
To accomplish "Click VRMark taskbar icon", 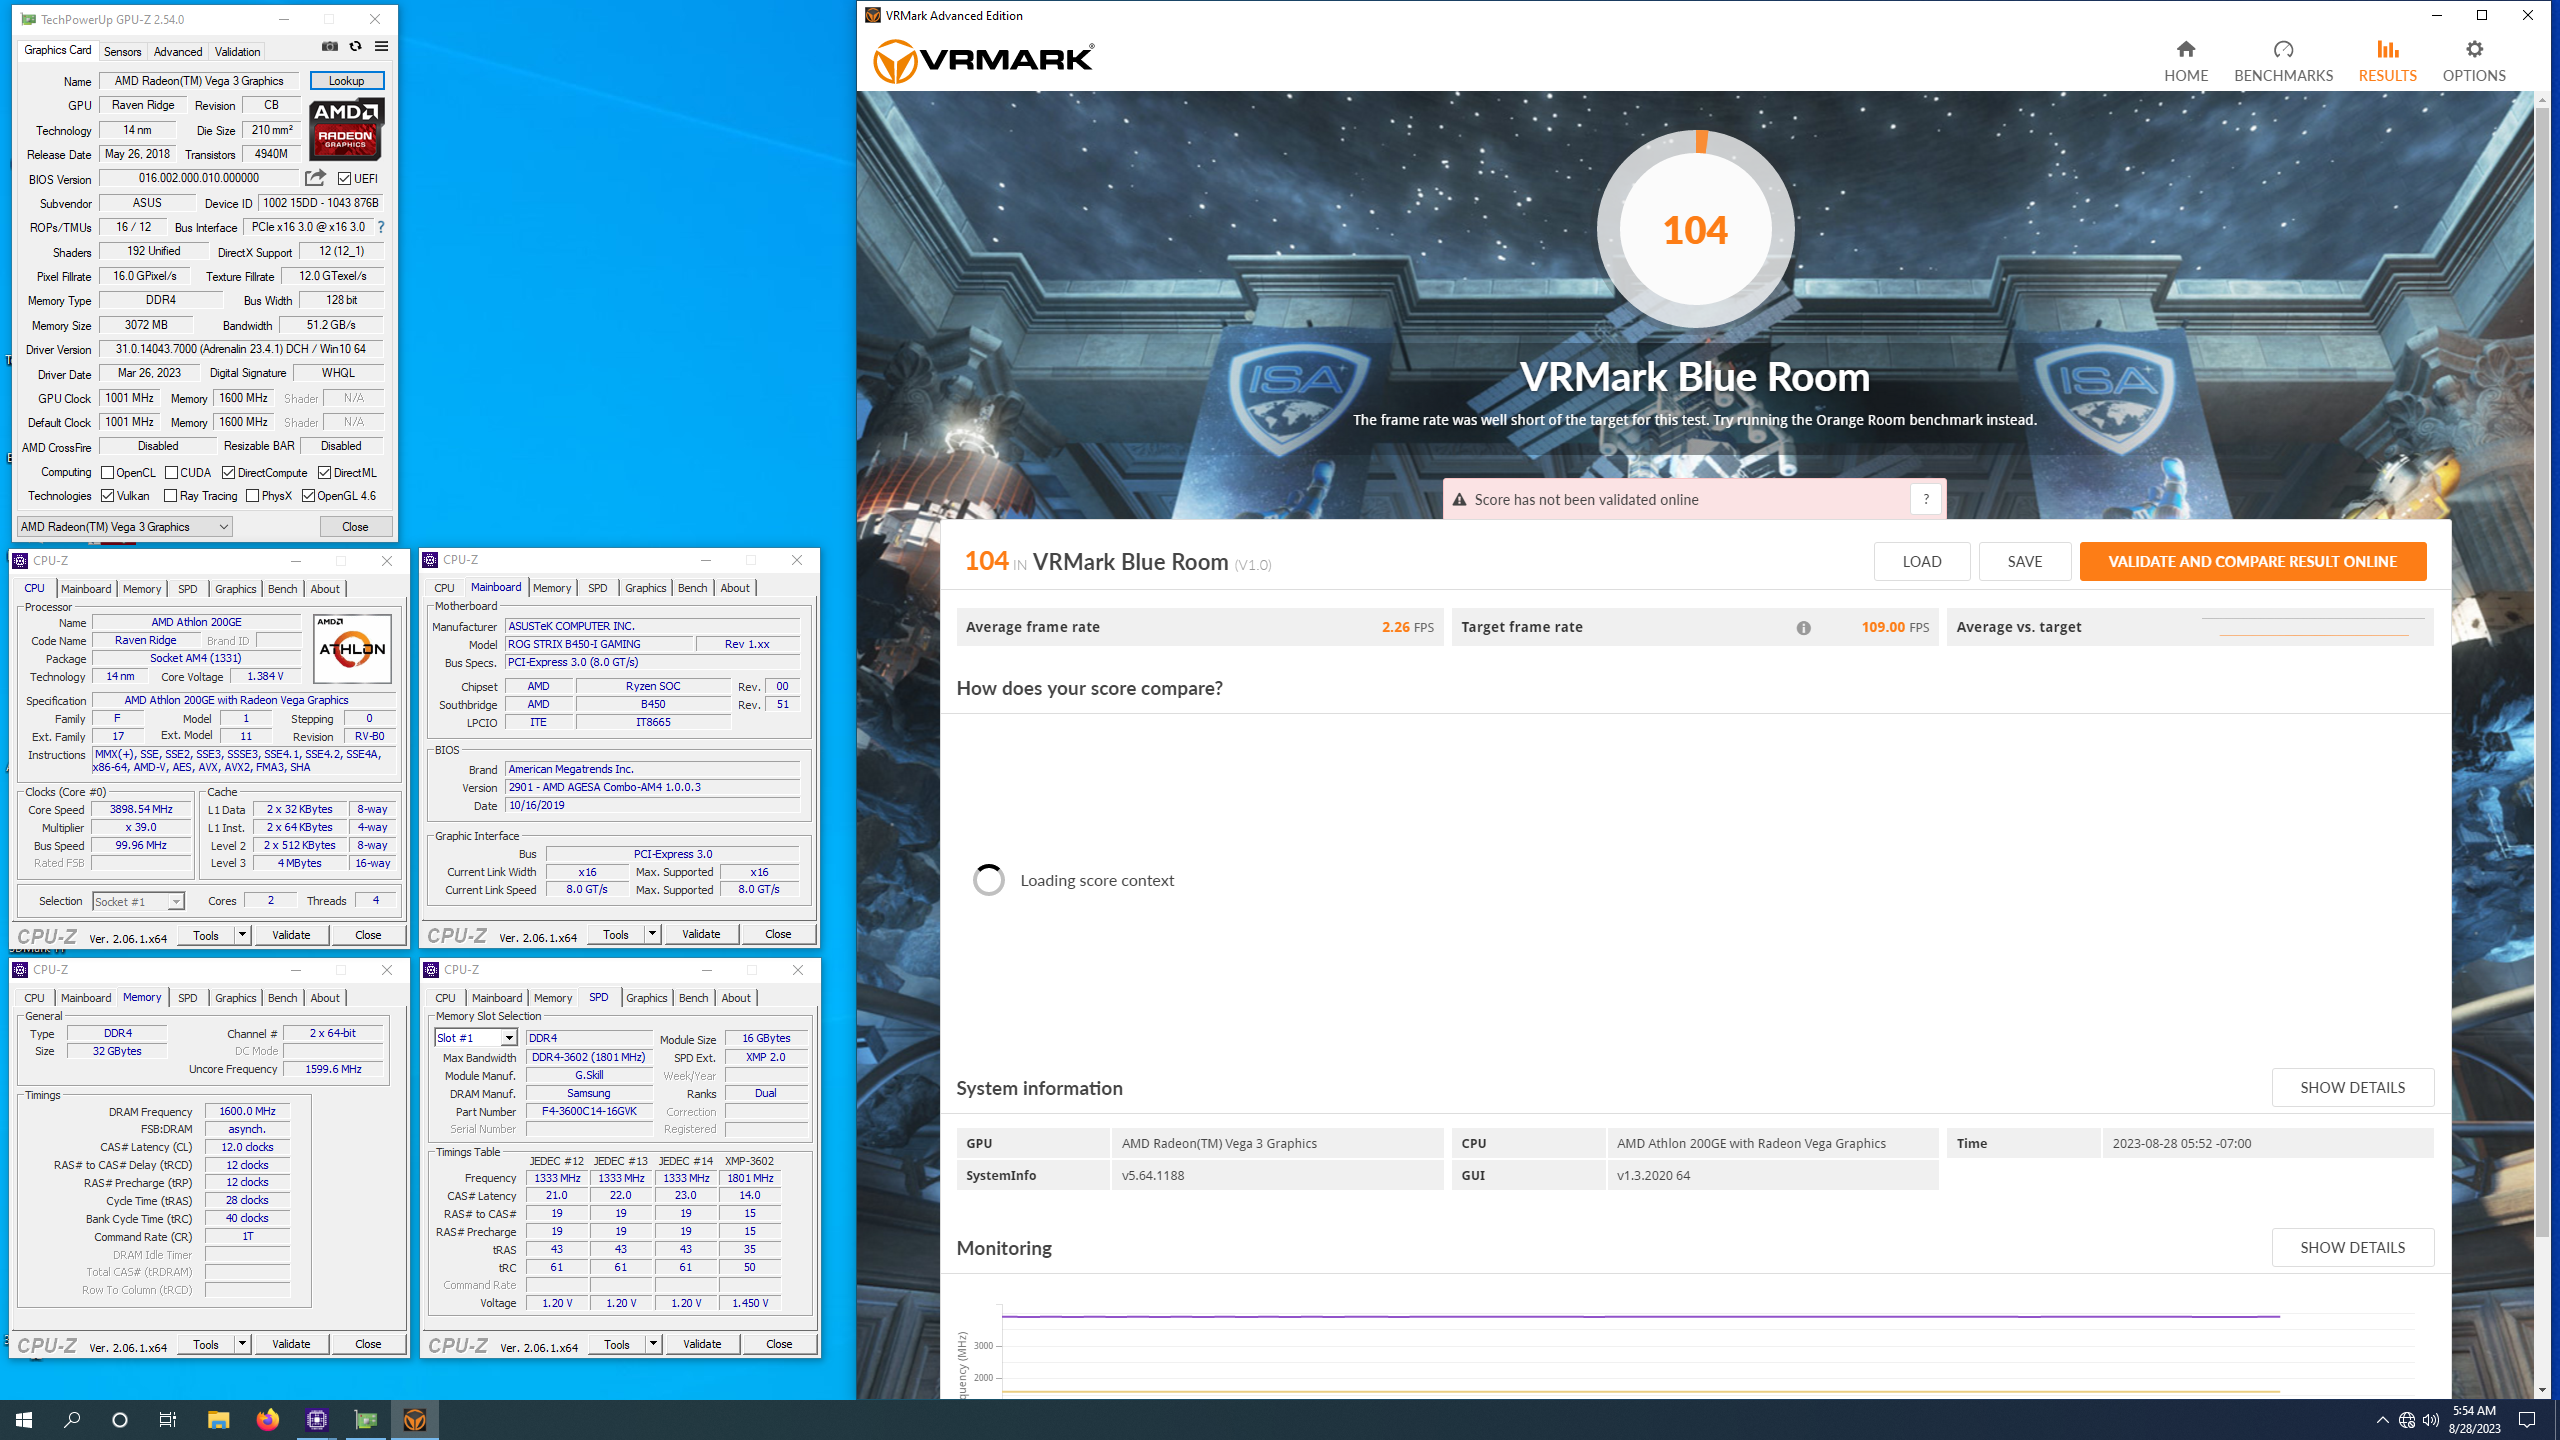I will pos(415,1420).
